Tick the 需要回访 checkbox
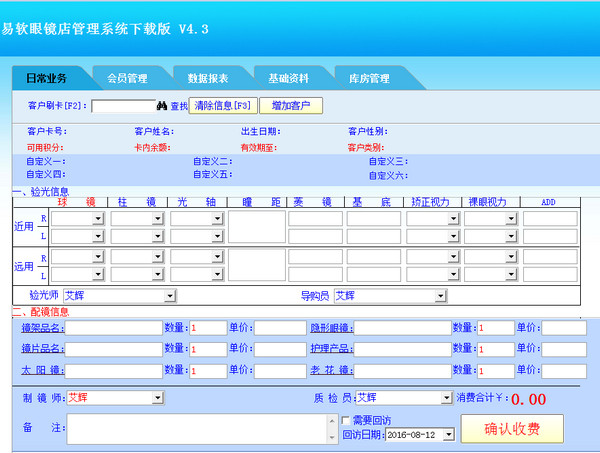This screenshot has height=453, width=600. tap(347, 420)
